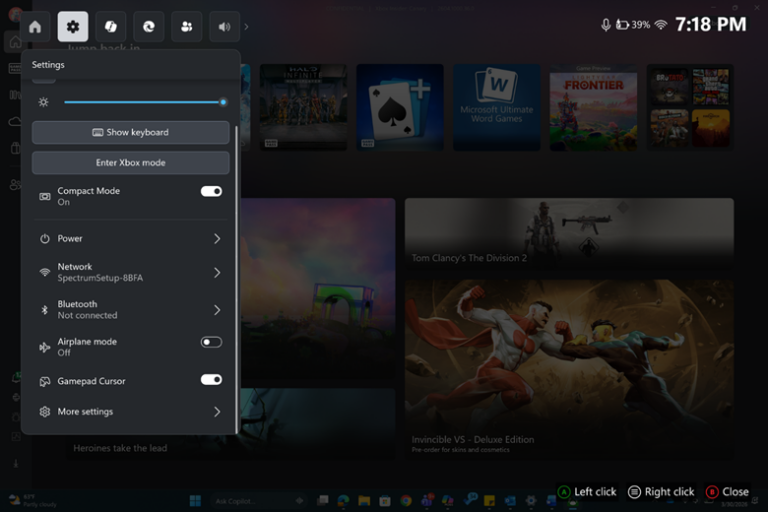Select the Power menu row label

(70, 239)
